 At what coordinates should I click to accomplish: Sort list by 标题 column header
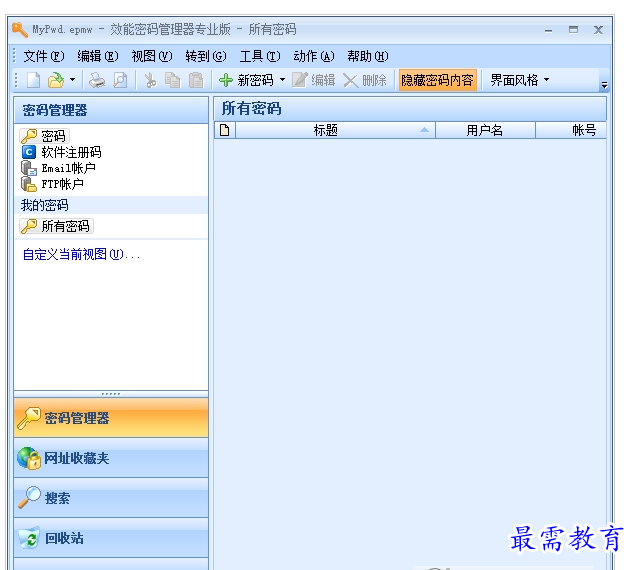point(335,130)
